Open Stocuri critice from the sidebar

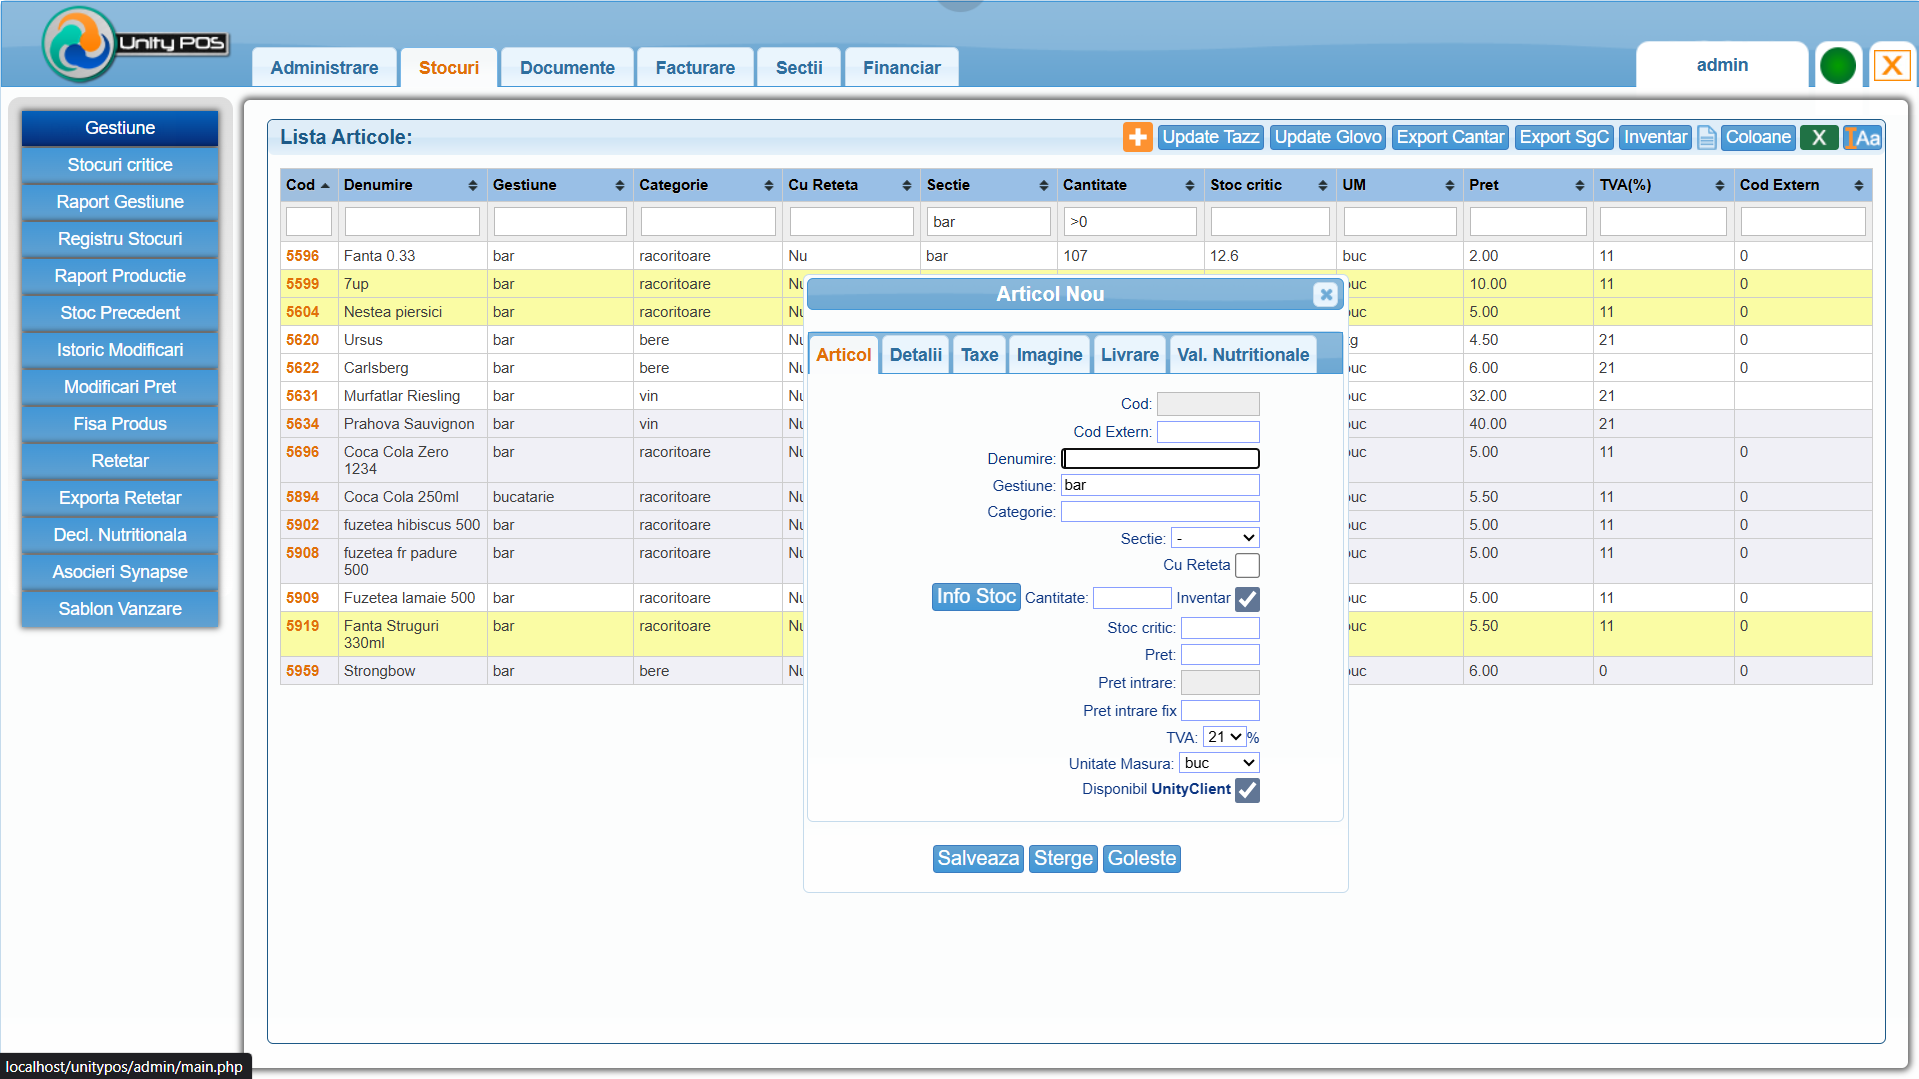pos(120,165)
